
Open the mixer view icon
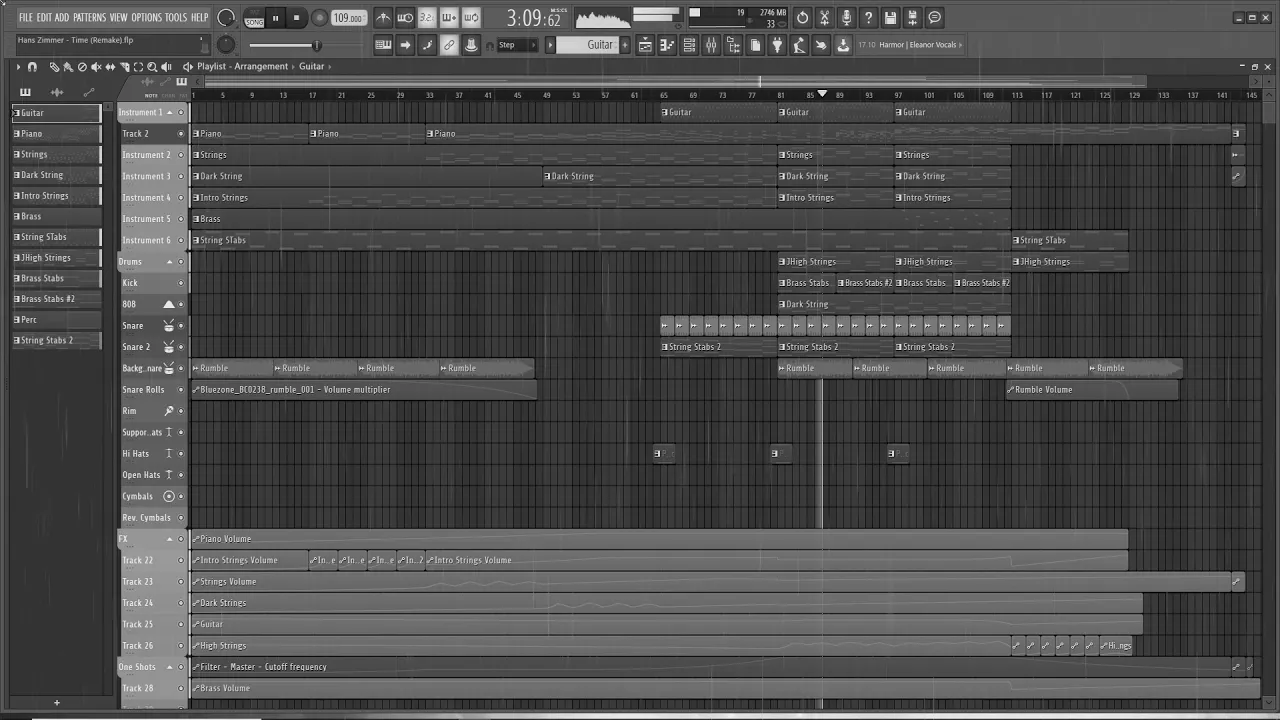tap(712, 45)
